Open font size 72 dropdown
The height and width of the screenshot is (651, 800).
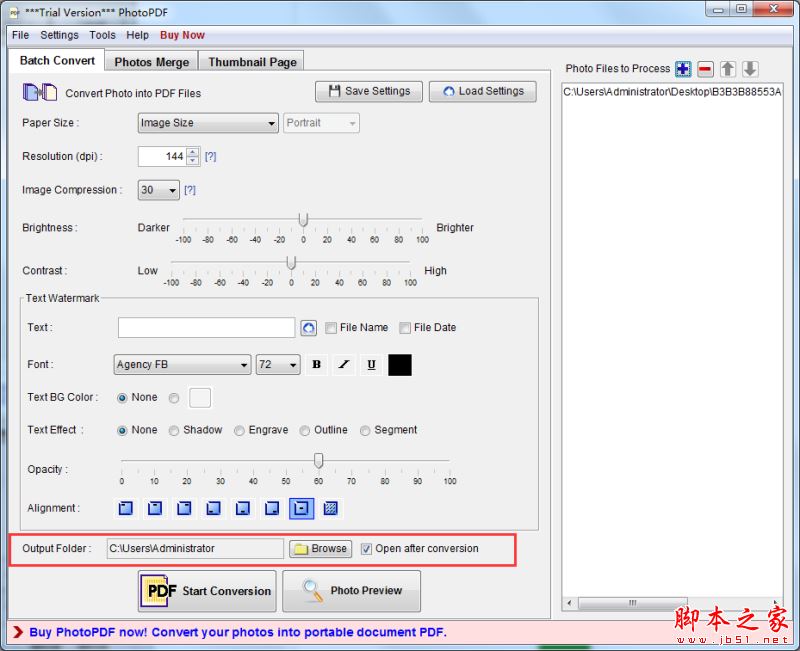278,365
